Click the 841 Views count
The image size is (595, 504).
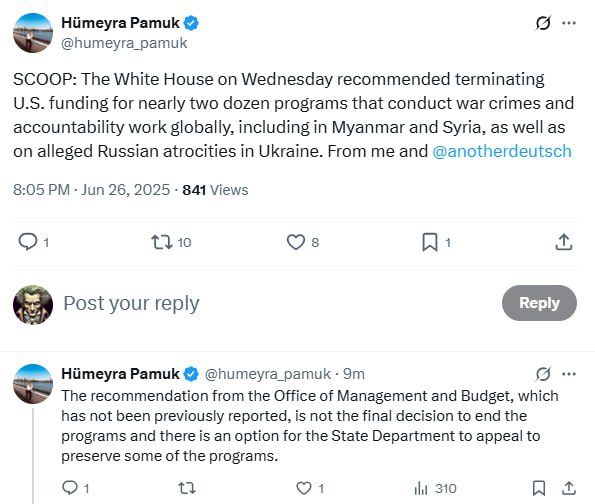(215, 190)
